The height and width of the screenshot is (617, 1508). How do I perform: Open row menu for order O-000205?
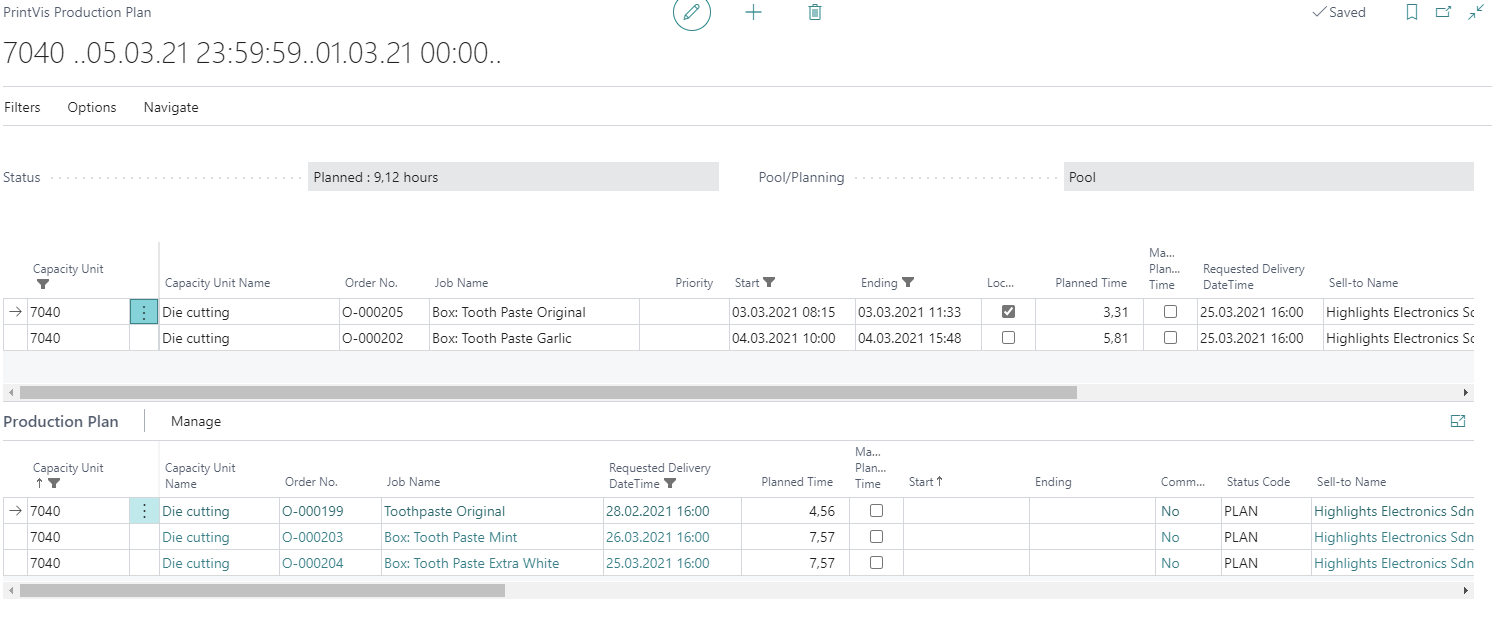point(144,312)
